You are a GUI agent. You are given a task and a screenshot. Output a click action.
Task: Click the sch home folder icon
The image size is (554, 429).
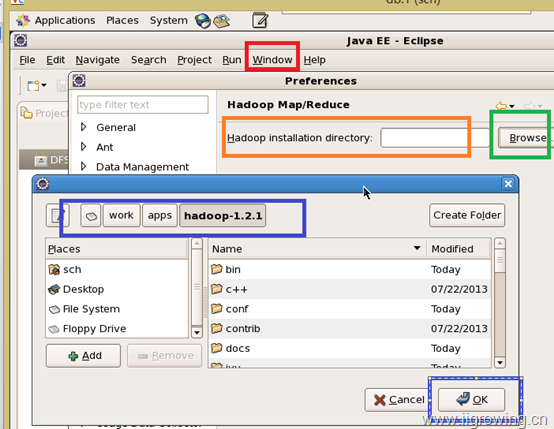click(54, 270)
